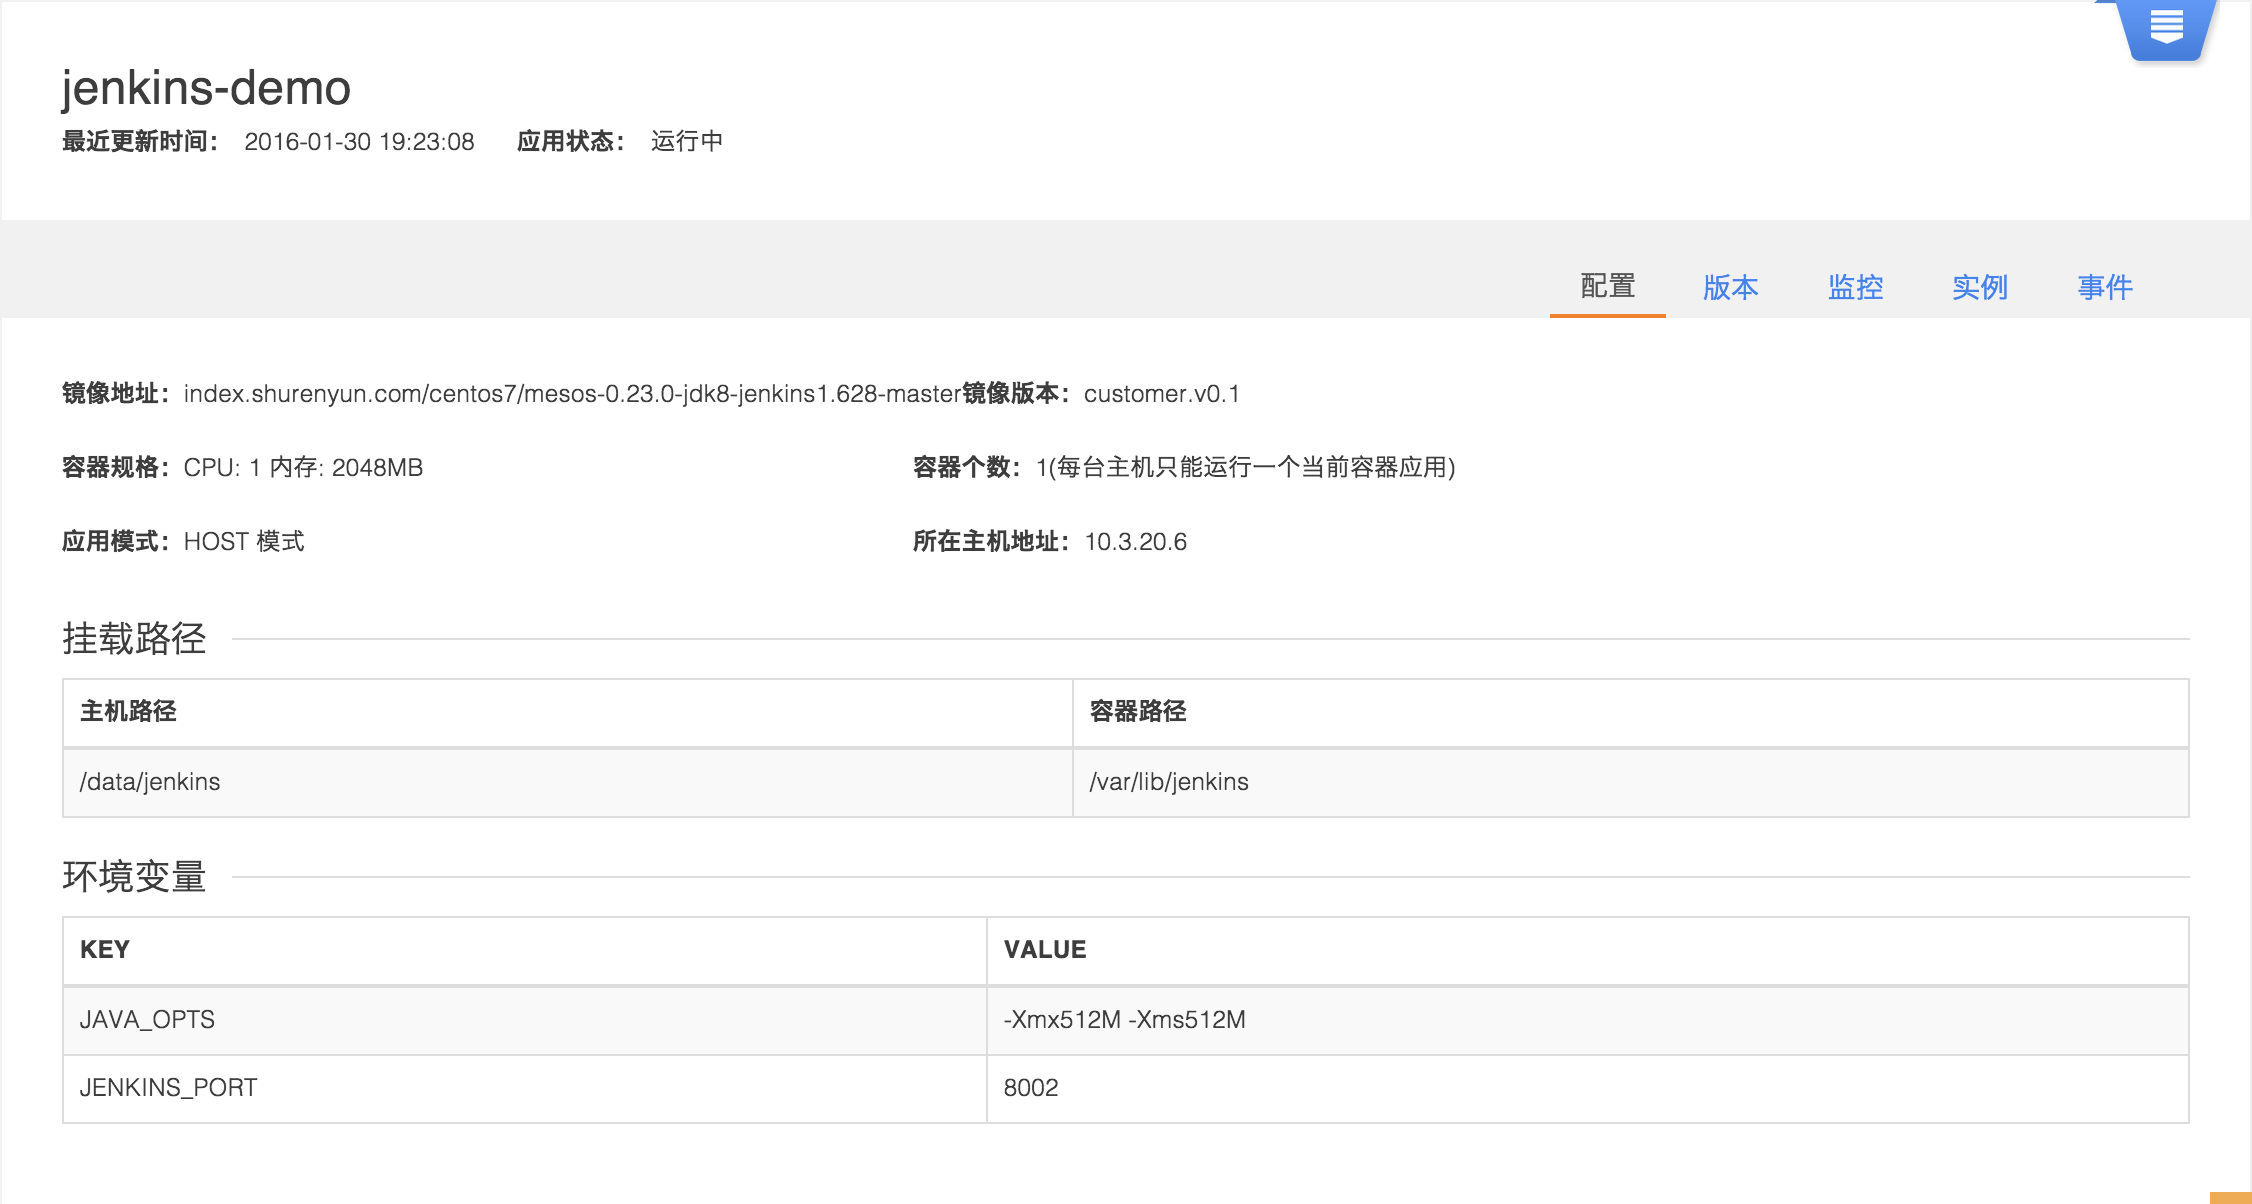This screenshot has width=2252, height=1204.
Task: Click the 应用状态 label
Action: click(x=571, y=141)
